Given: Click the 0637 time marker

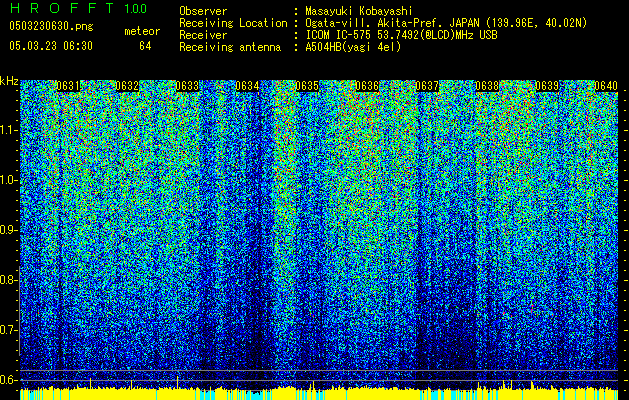Looking at the screenshot, I should (427, 86).
